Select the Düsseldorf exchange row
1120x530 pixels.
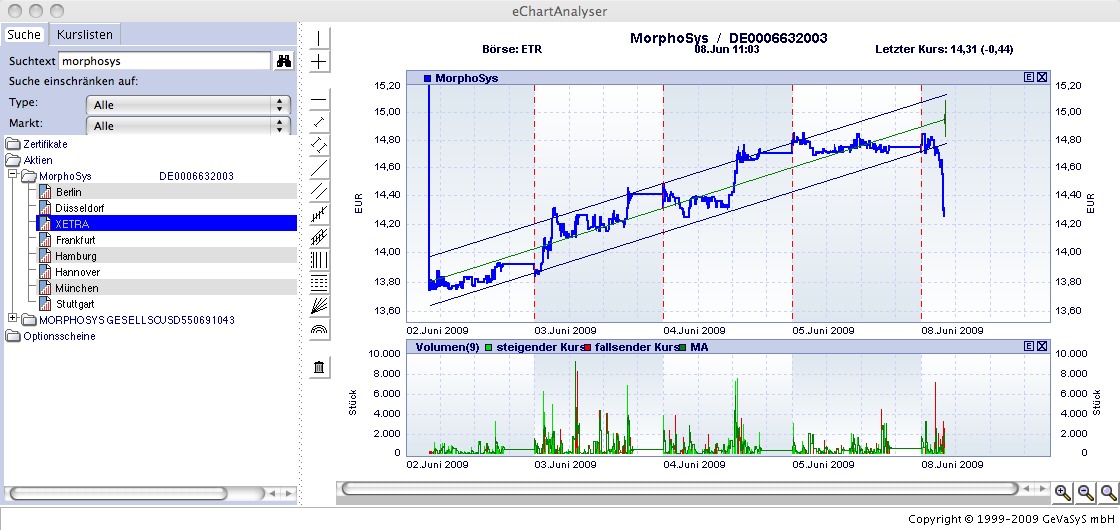click(x=166, y=207)
